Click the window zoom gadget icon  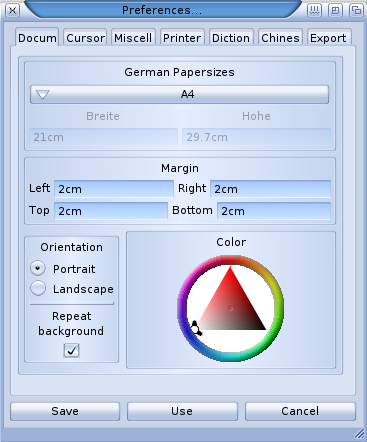335,10
